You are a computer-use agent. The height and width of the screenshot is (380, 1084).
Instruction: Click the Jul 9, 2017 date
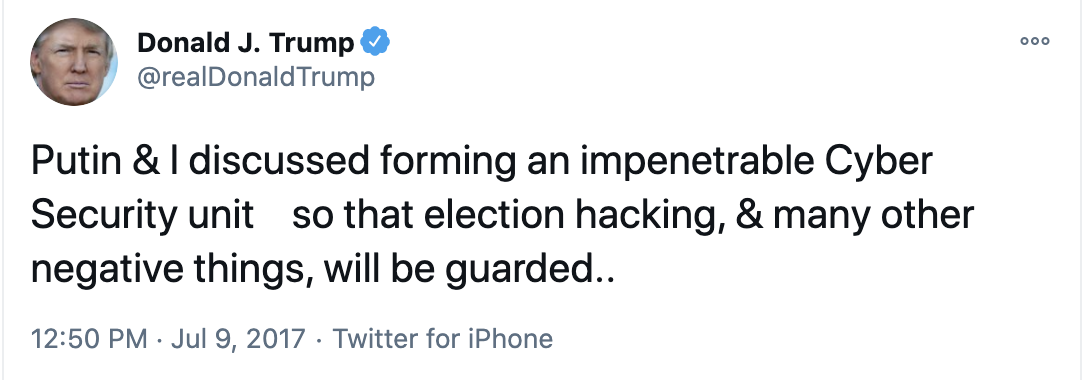coord(237,339)
